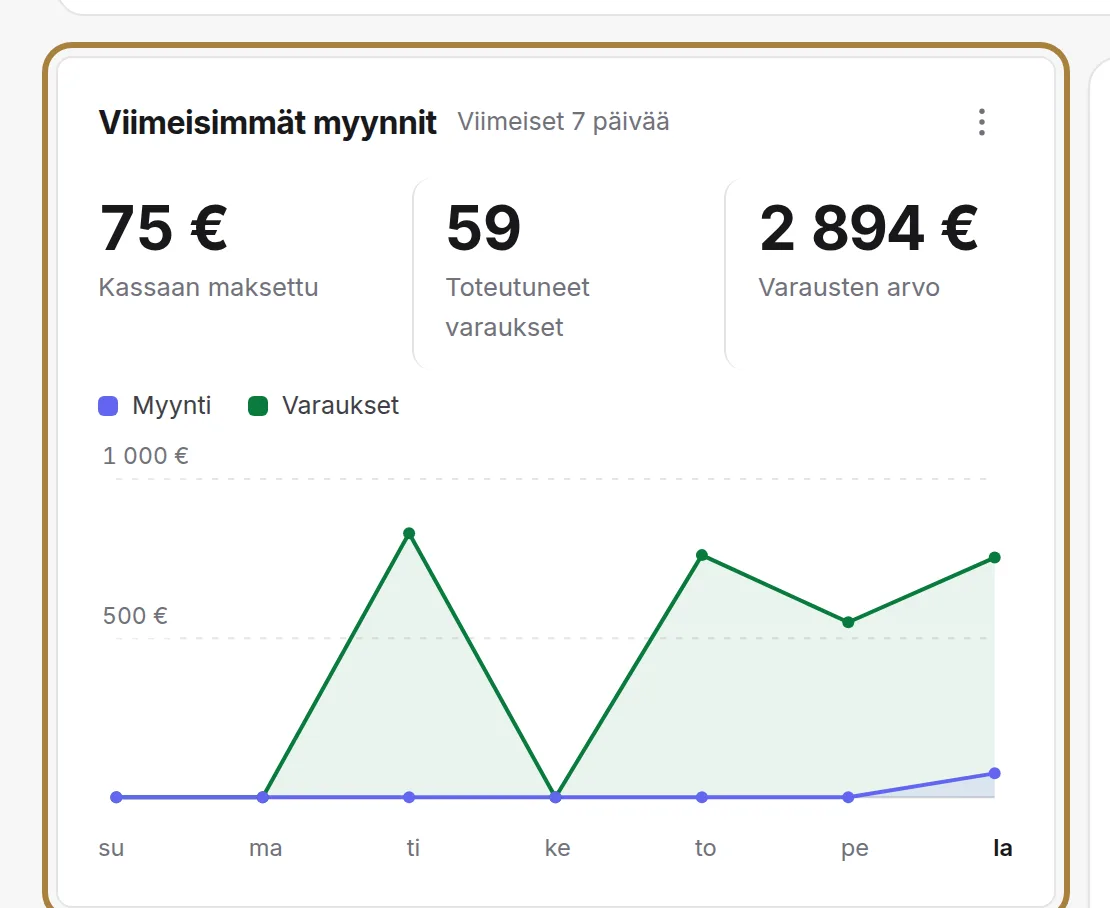This screenshot has width=1110, height=908.
Task: Click the green Varaukset legend swatch
Action: tap(258, 406)
